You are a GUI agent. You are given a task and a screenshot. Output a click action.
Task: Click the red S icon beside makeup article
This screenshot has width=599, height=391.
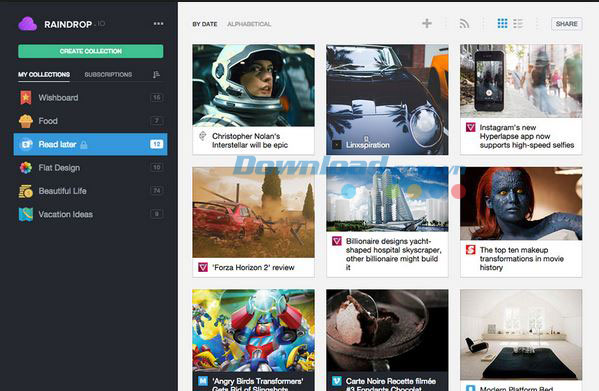[471, 250]
